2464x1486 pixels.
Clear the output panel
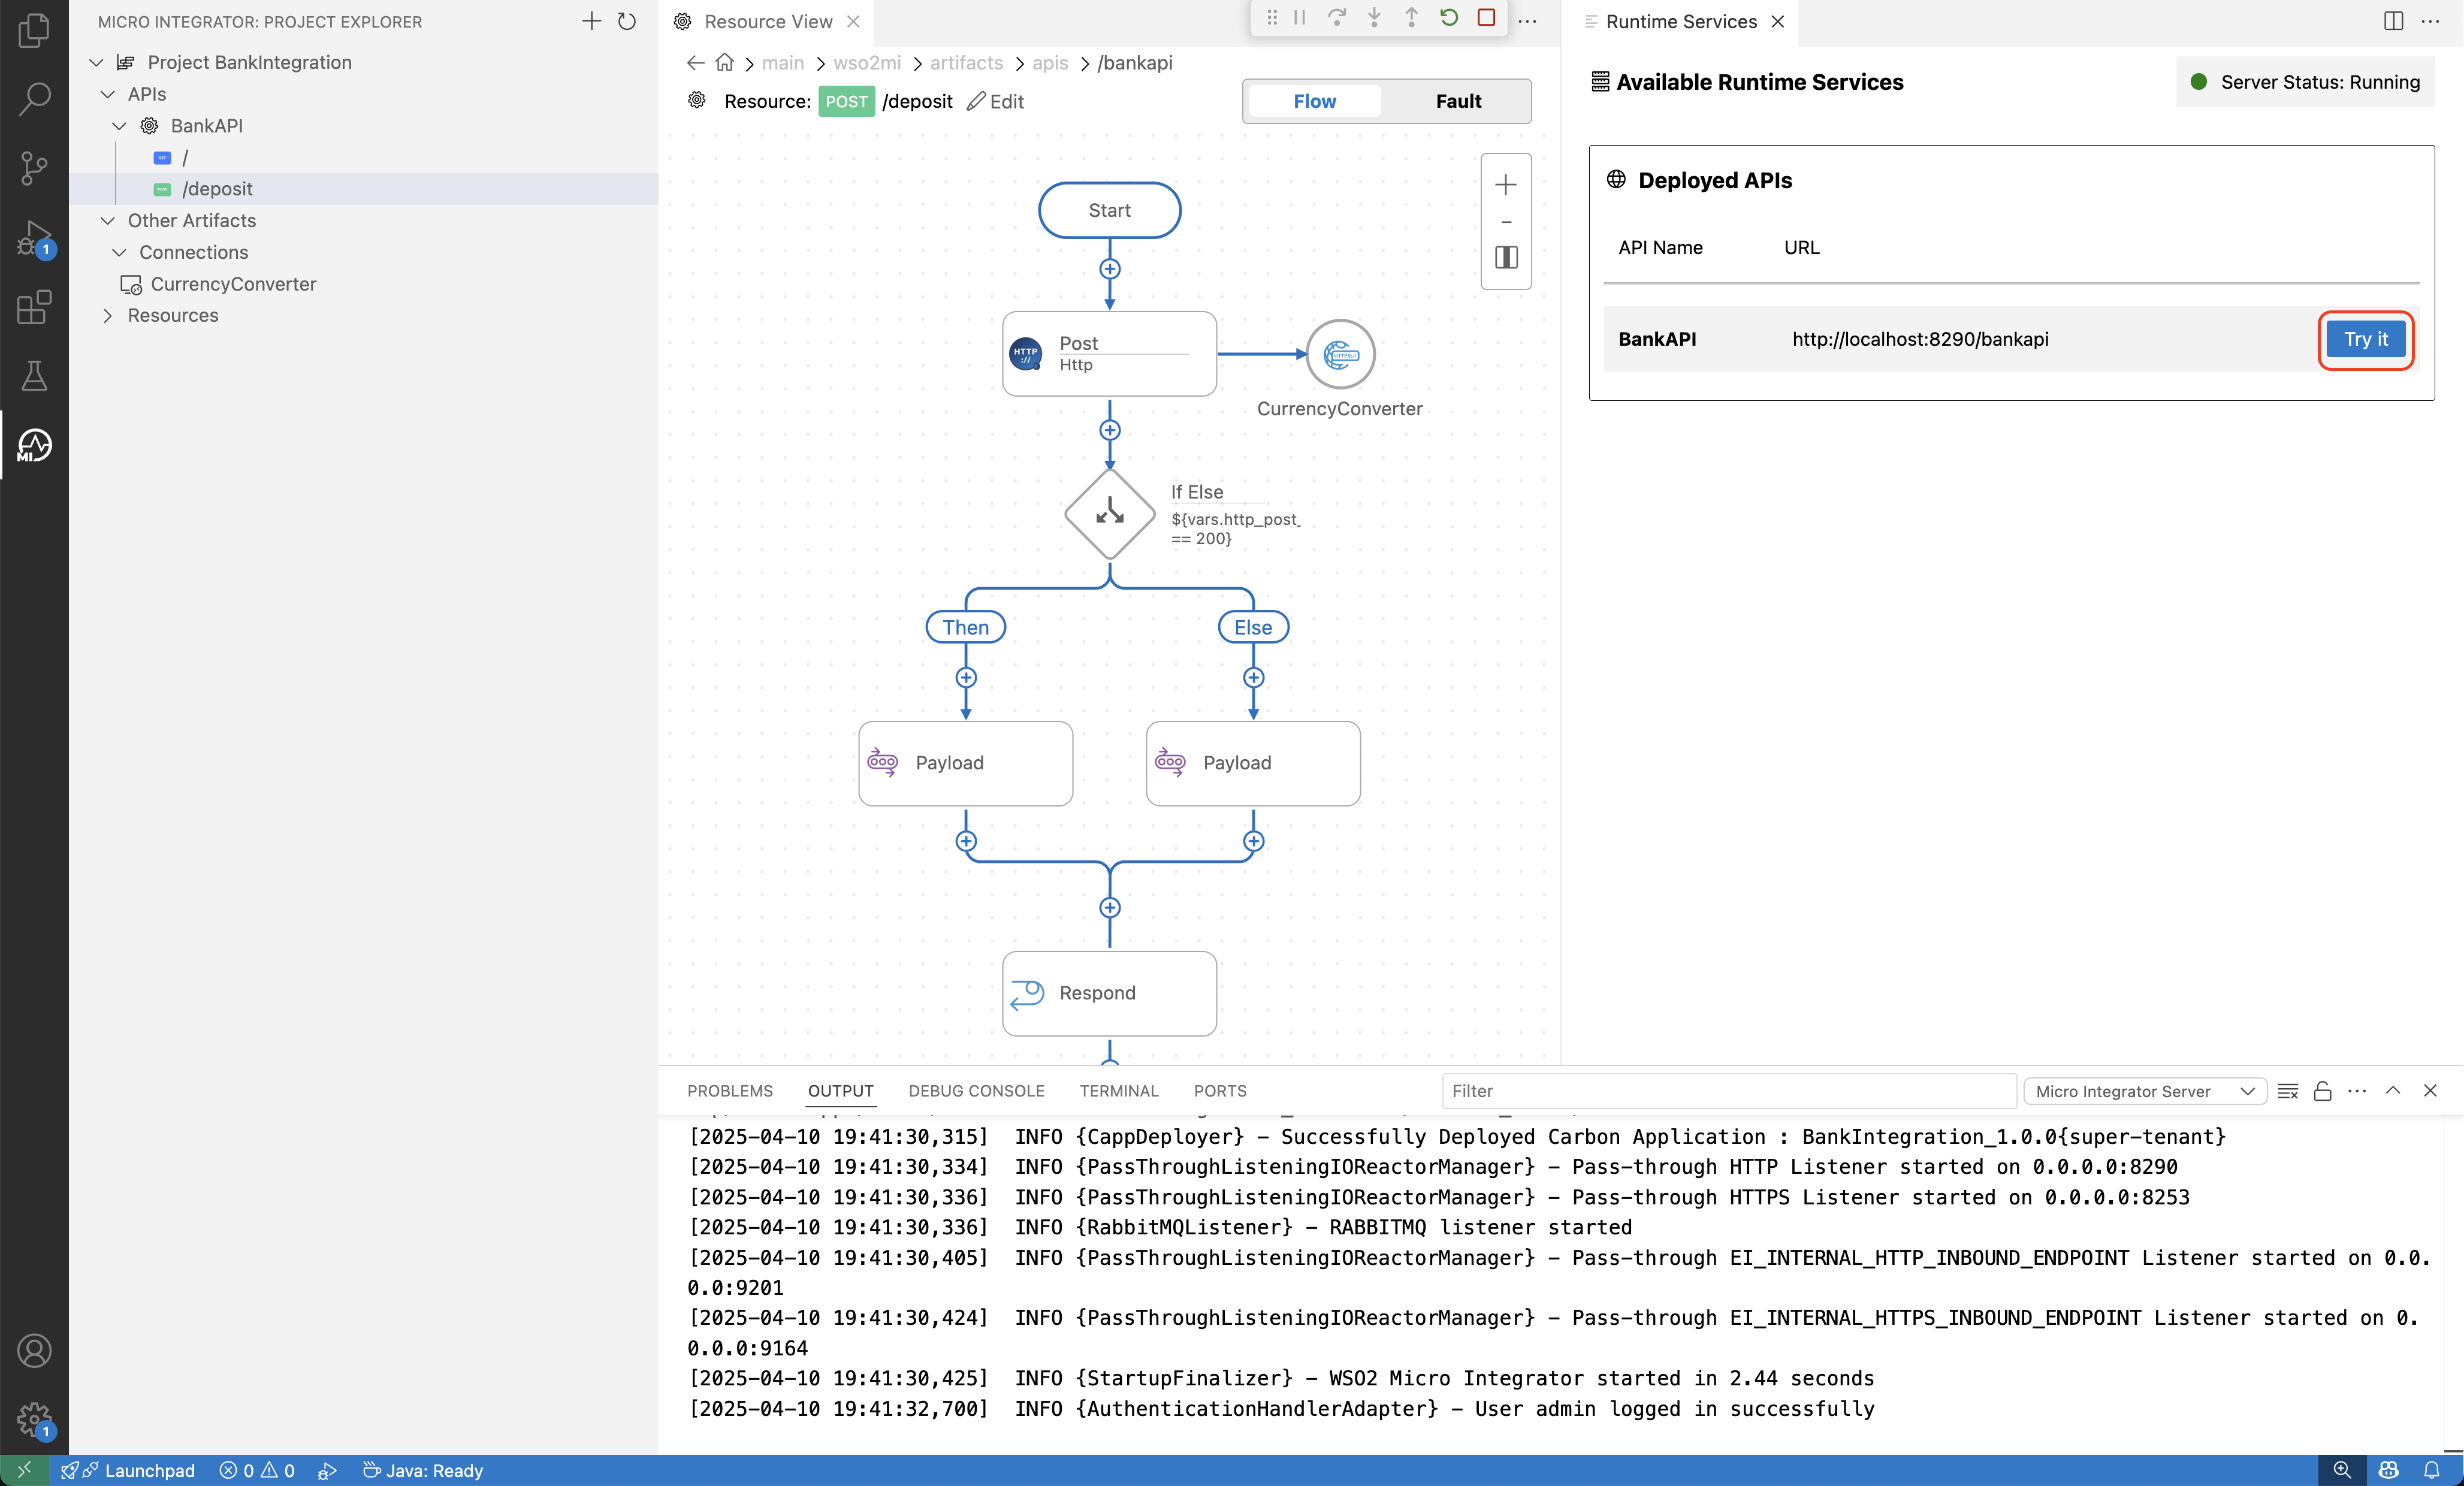pyautogui.click(x=2288, y=1091)
